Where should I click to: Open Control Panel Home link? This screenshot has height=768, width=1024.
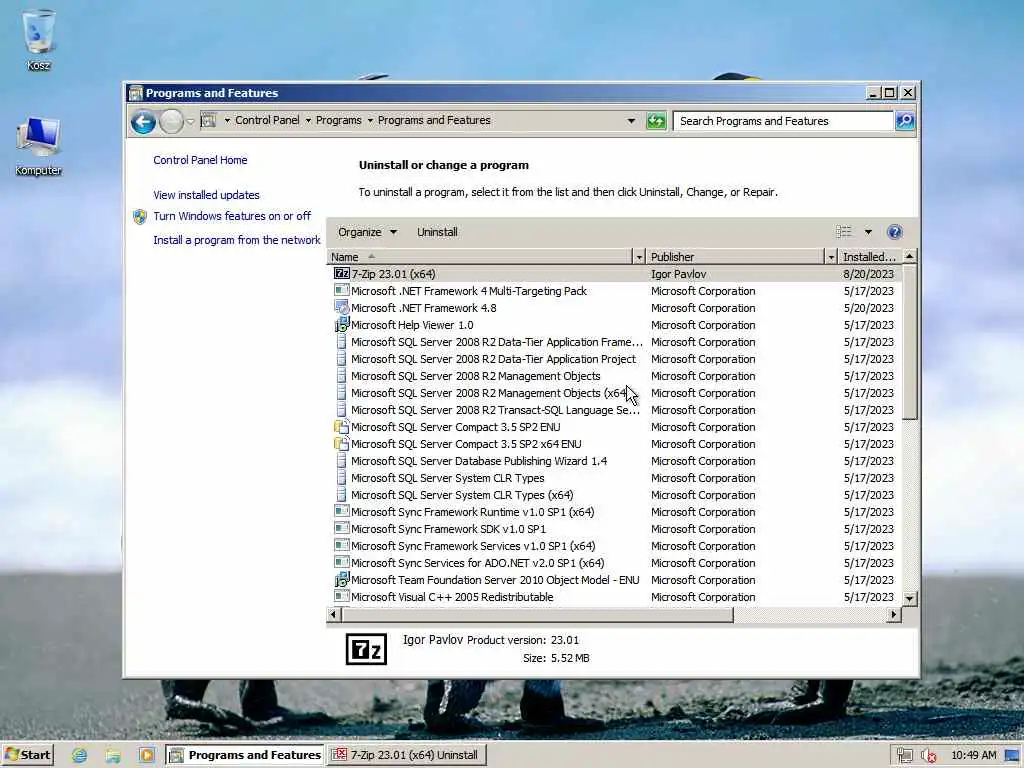coord(200,160)
